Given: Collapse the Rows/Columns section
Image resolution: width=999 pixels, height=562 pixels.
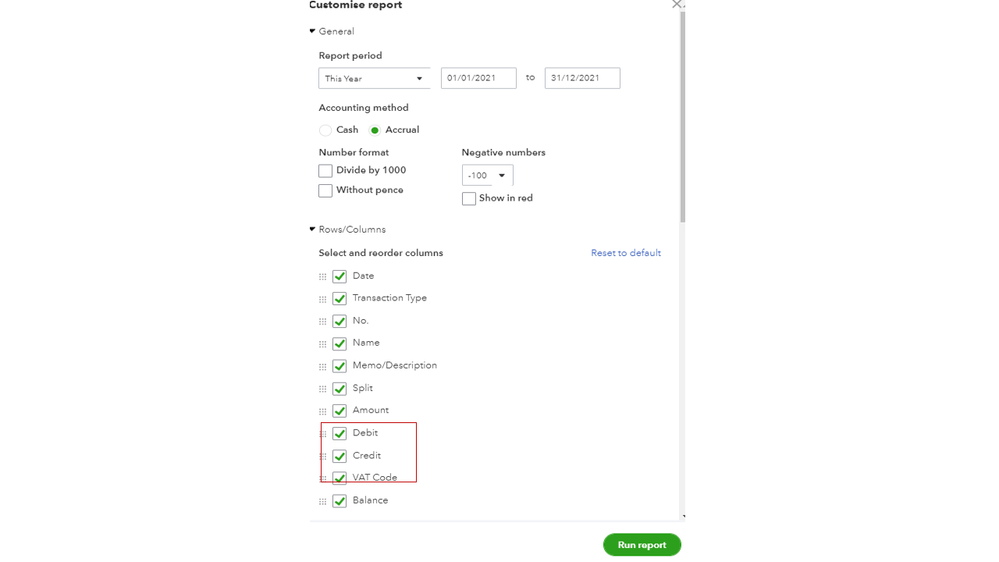Looking at the screenshot, I should 313,230.
